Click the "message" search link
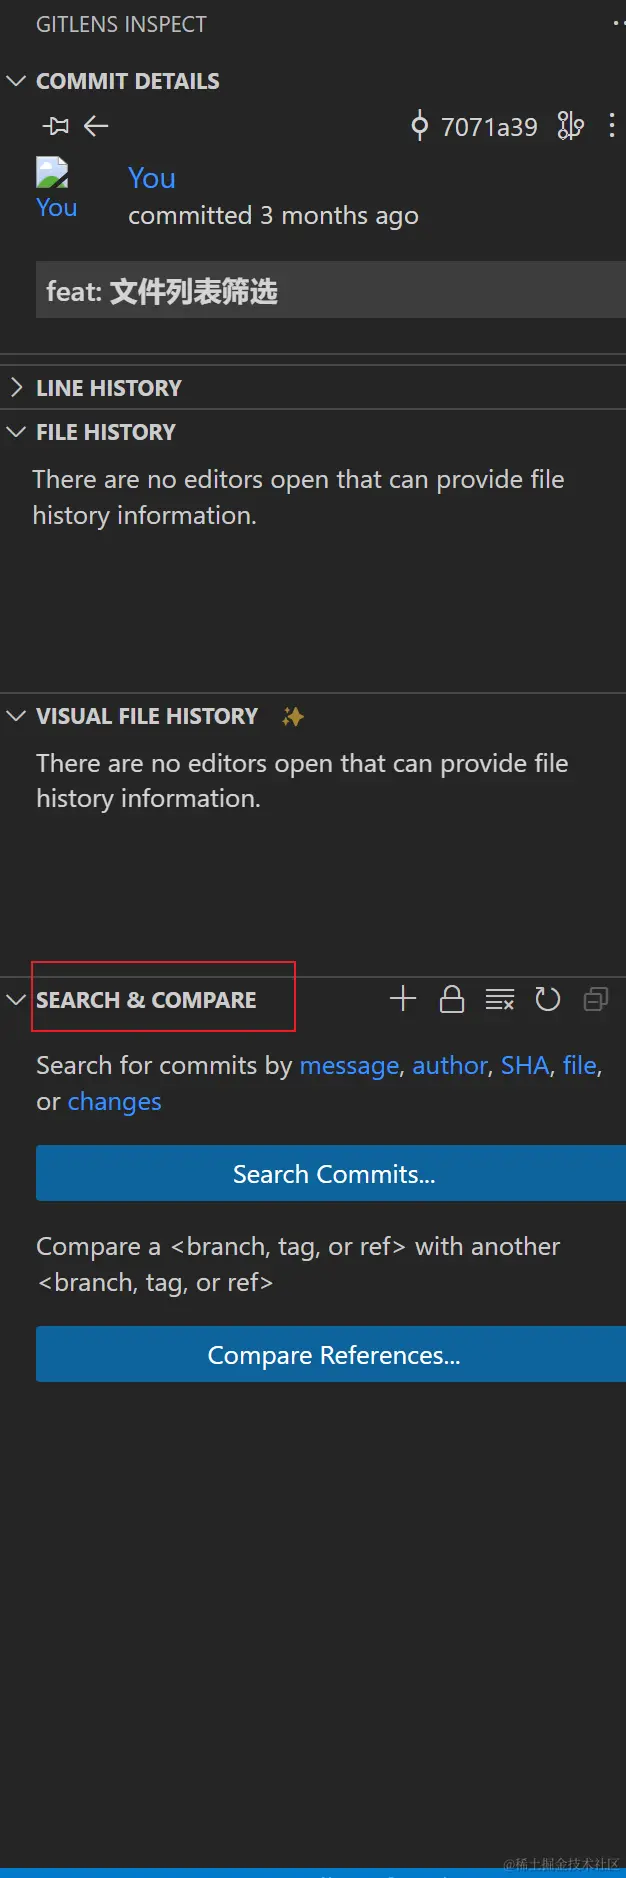 (349, 1066)
